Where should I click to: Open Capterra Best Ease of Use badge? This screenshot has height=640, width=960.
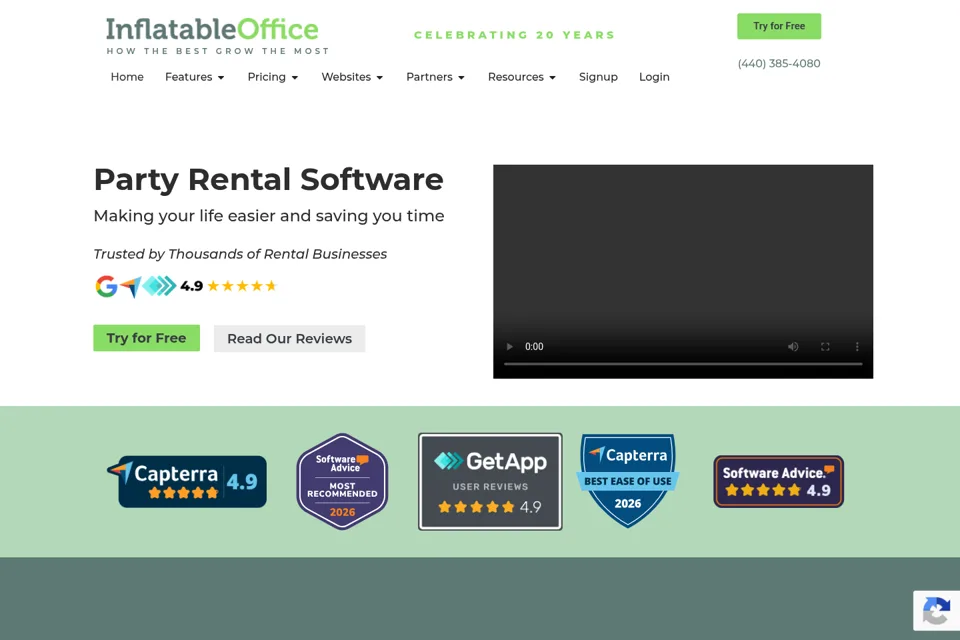pos(628,481)
